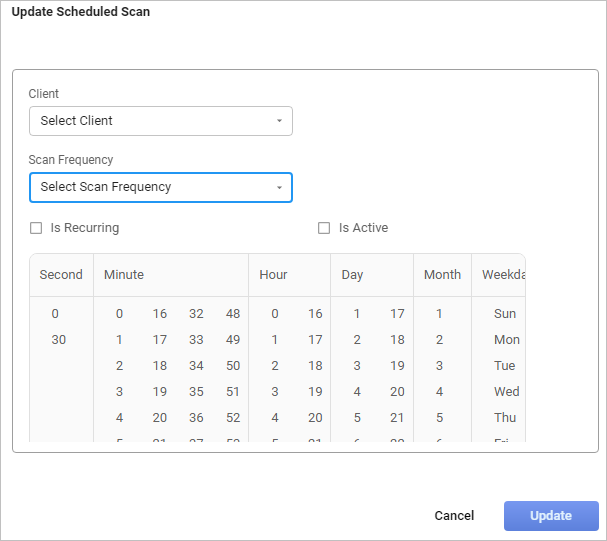607x541 pixels.
Task: Click the Month column header
Action: tap(442, 275)
